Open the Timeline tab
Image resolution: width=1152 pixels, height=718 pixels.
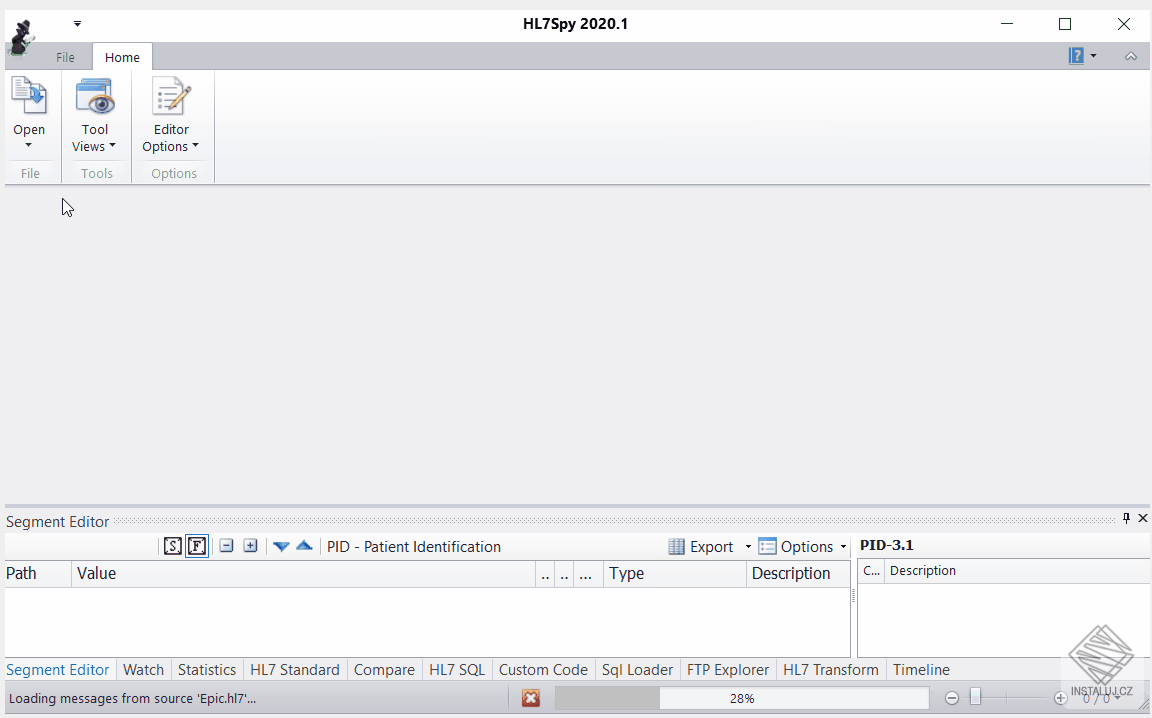point(921,669)
